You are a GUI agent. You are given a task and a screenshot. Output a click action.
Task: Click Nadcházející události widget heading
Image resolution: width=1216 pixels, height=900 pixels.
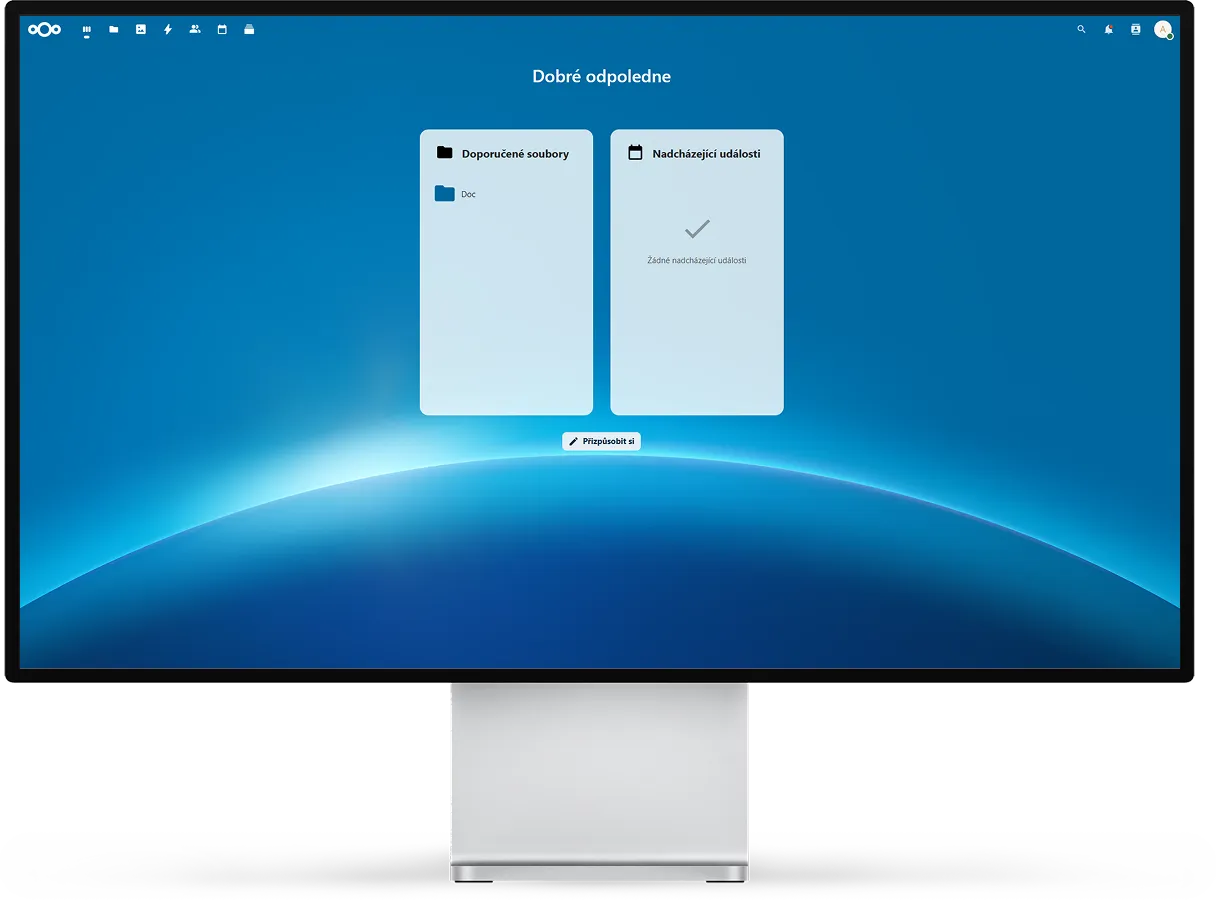click(x=706, y=154)
